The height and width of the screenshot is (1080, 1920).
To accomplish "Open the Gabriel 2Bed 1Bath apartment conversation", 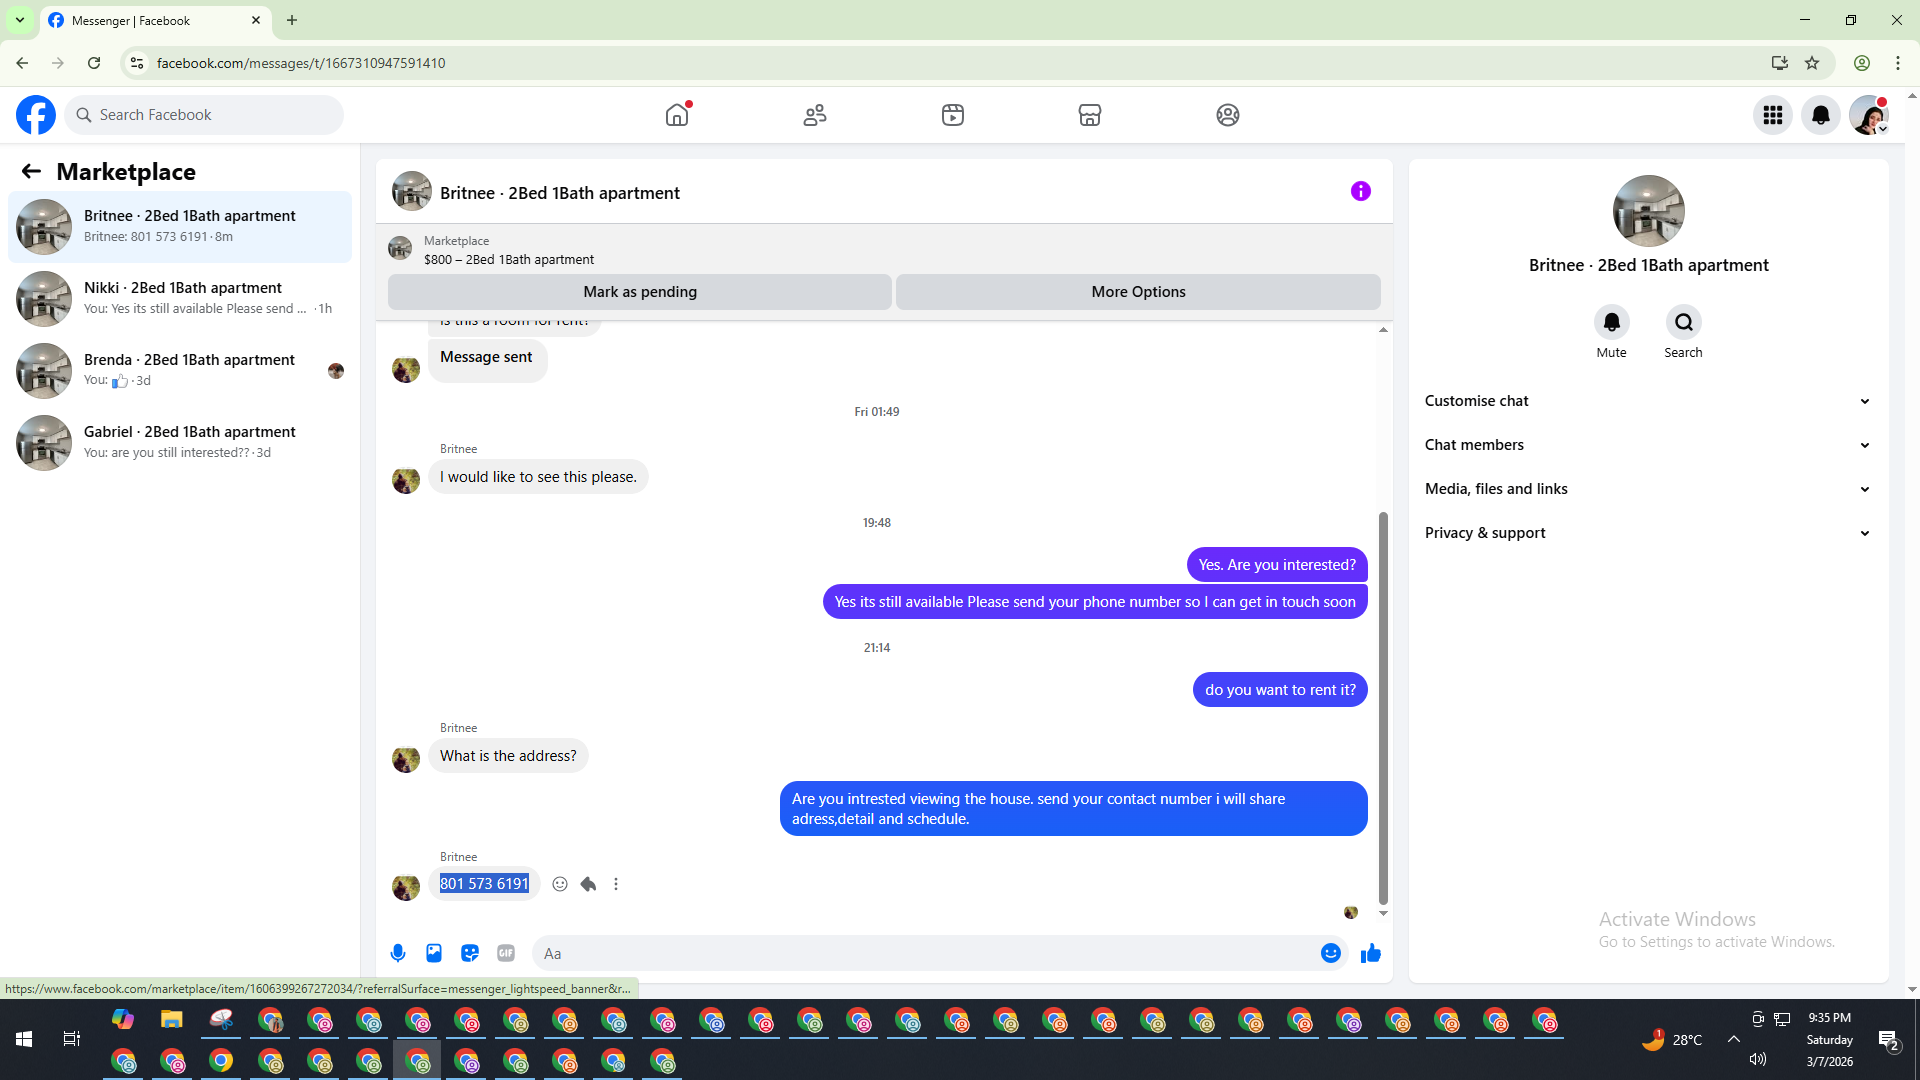I will coord(180,443).
